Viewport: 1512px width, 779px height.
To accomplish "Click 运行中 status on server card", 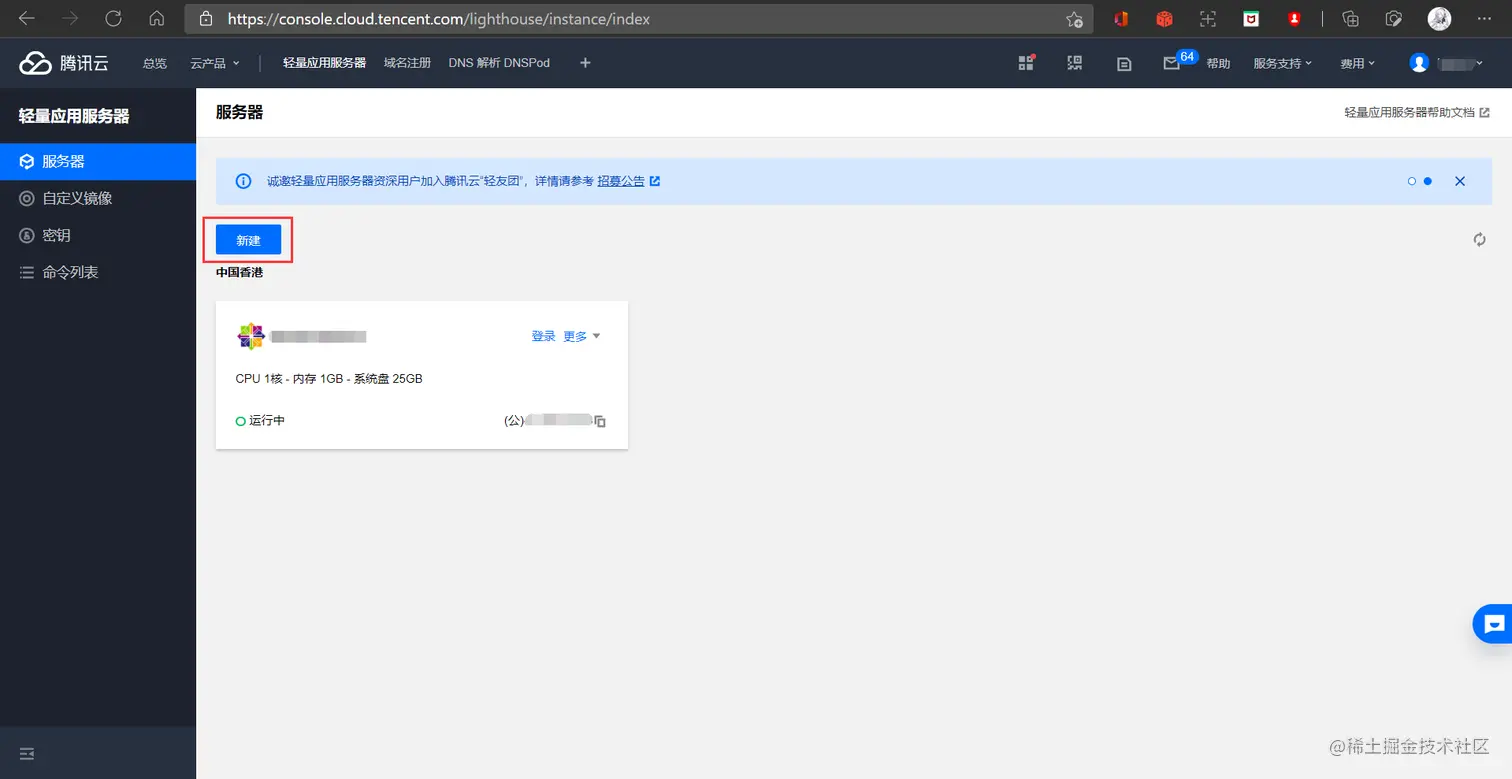I will pyautogui.click(x=260, y=421).
